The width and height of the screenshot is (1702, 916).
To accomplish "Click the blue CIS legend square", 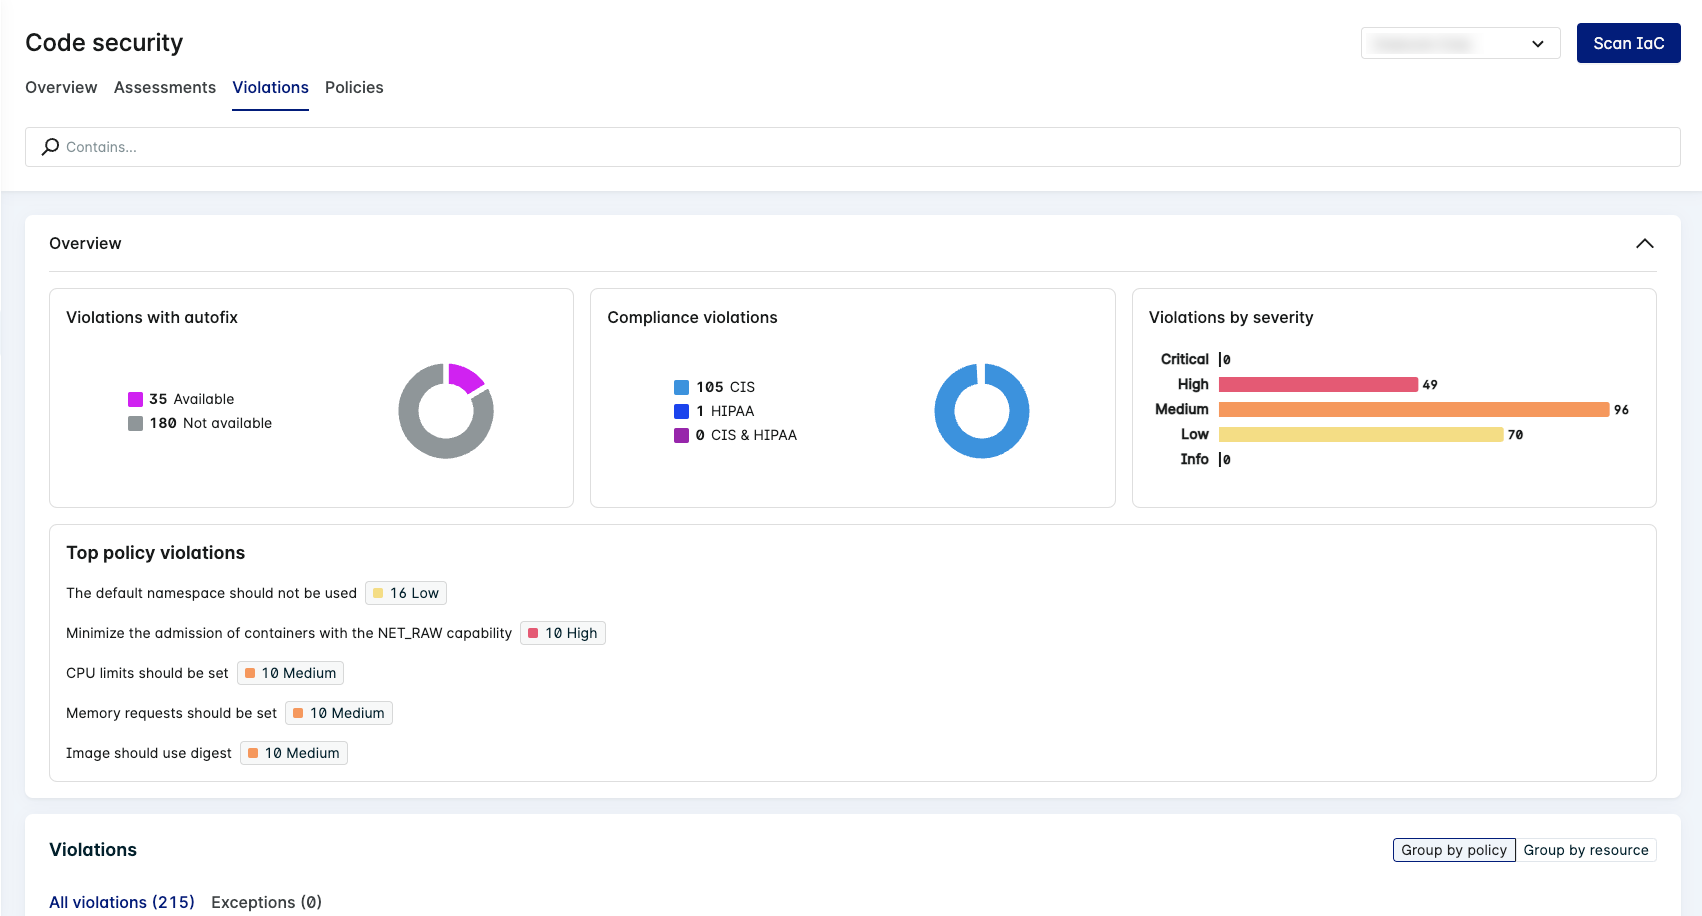I will pyautogui.click(x=681, y=387).
